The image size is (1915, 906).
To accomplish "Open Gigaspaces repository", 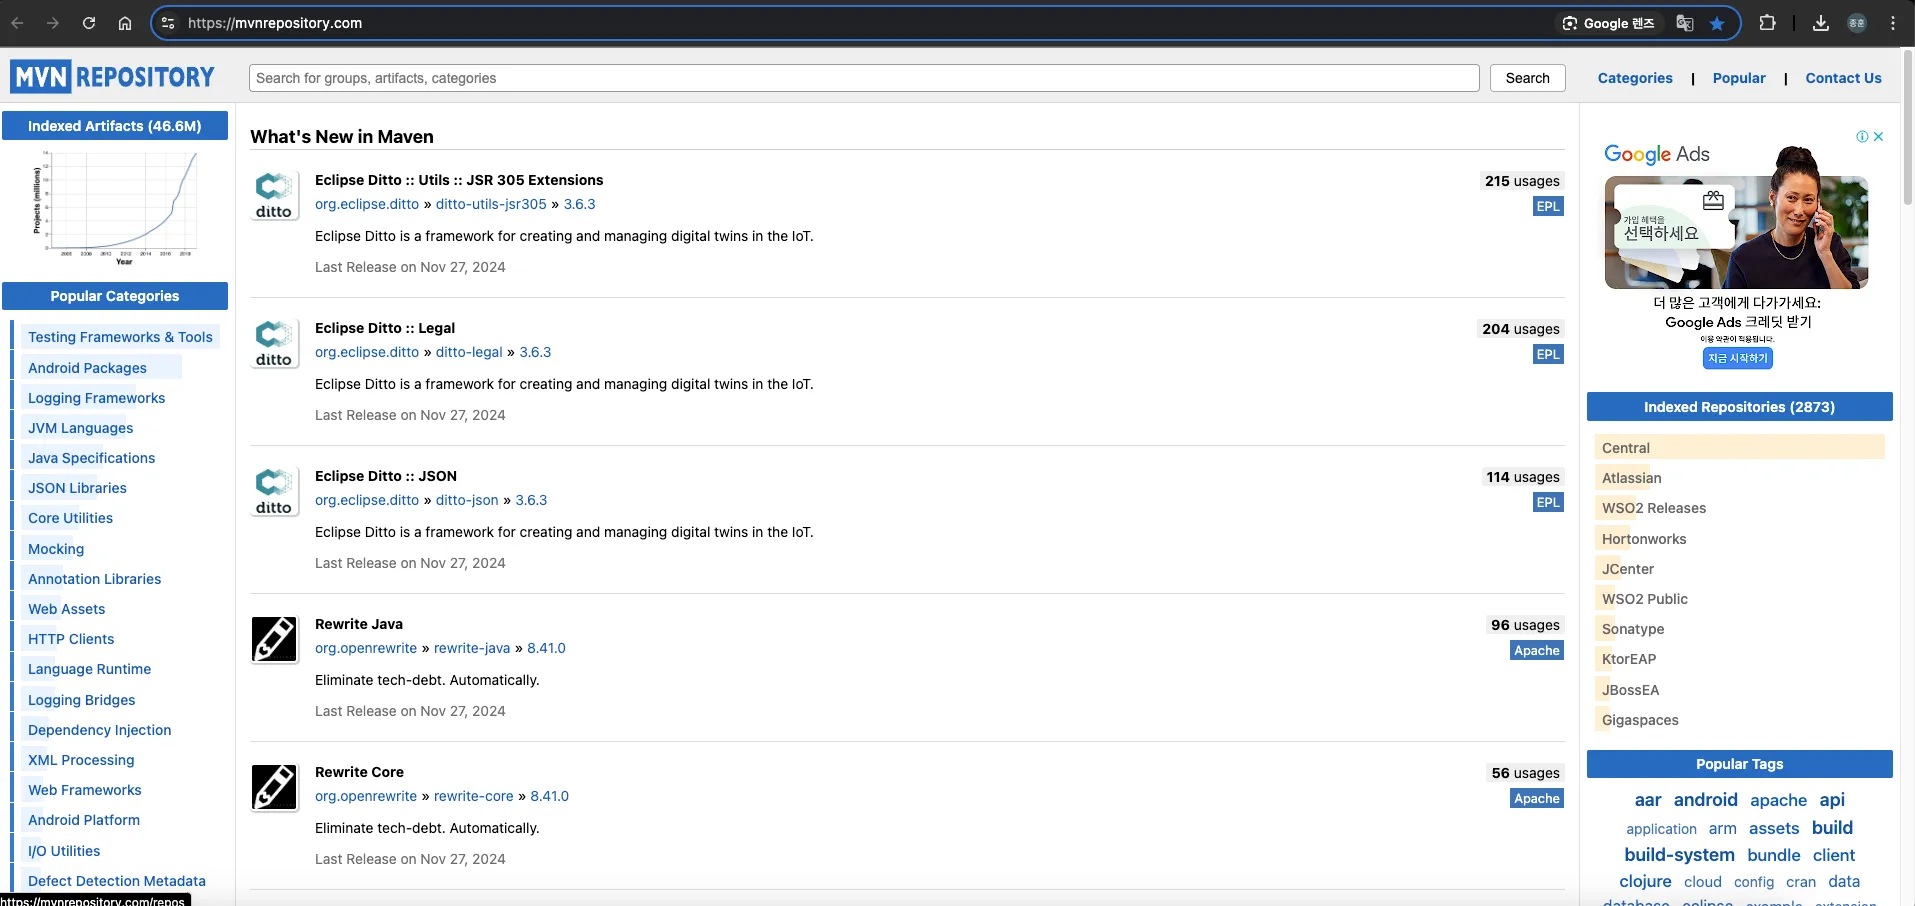I will click(x=1640, y=720).
